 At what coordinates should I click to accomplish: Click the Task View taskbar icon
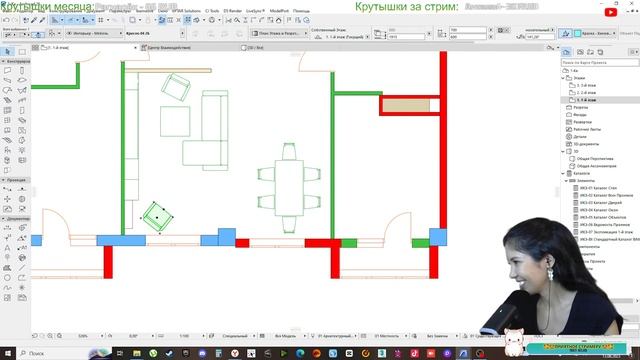coord(120,353)
